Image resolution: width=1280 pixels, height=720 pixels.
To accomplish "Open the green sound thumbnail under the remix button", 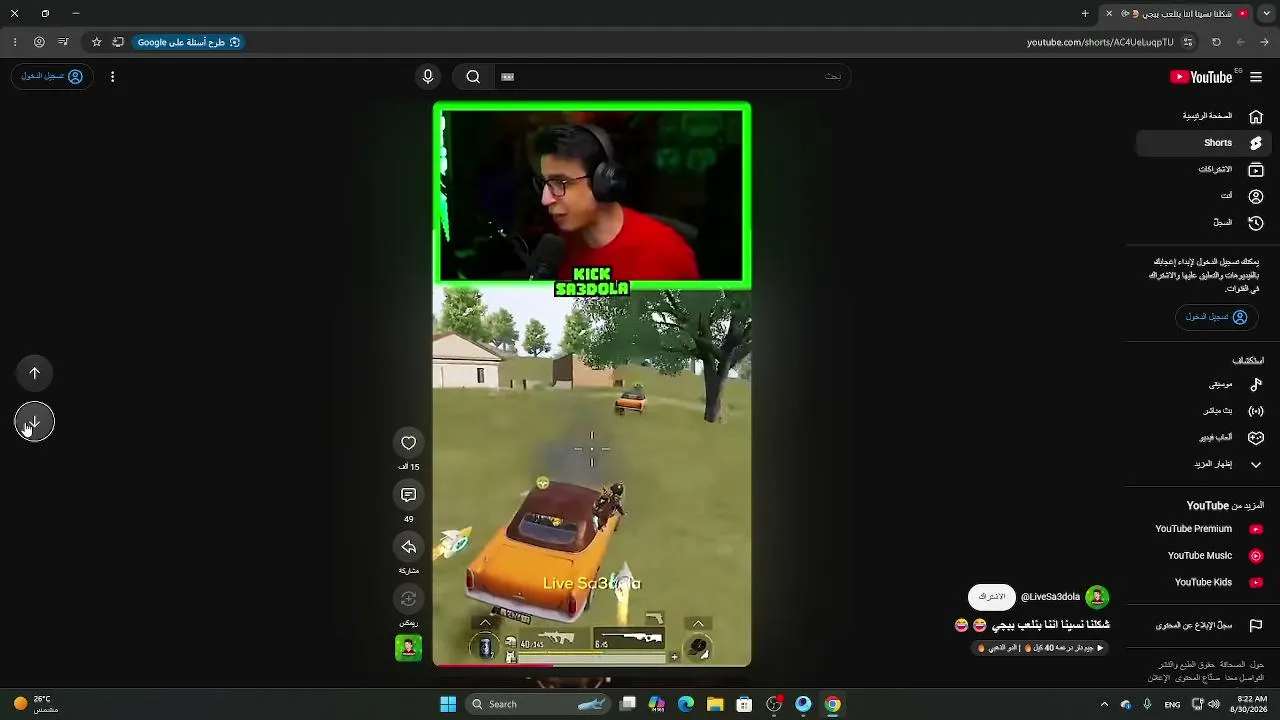I will pyautogui.click(x=408, y=648).
